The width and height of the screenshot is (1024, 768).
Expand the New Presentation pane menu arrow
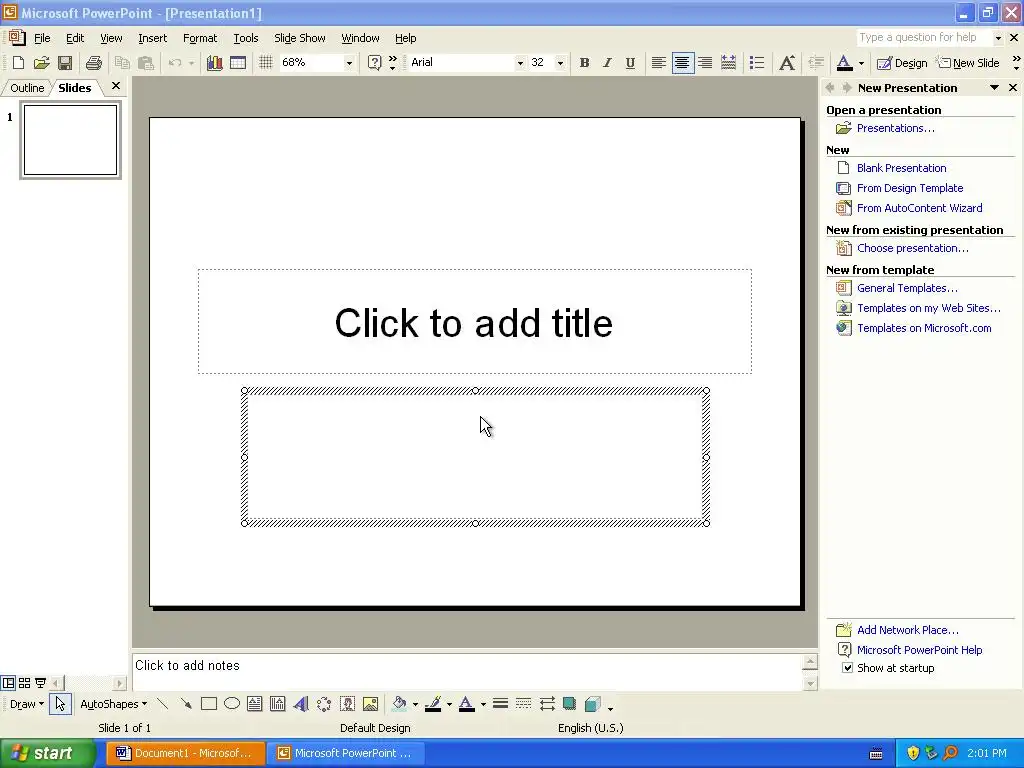pos(994,88)
